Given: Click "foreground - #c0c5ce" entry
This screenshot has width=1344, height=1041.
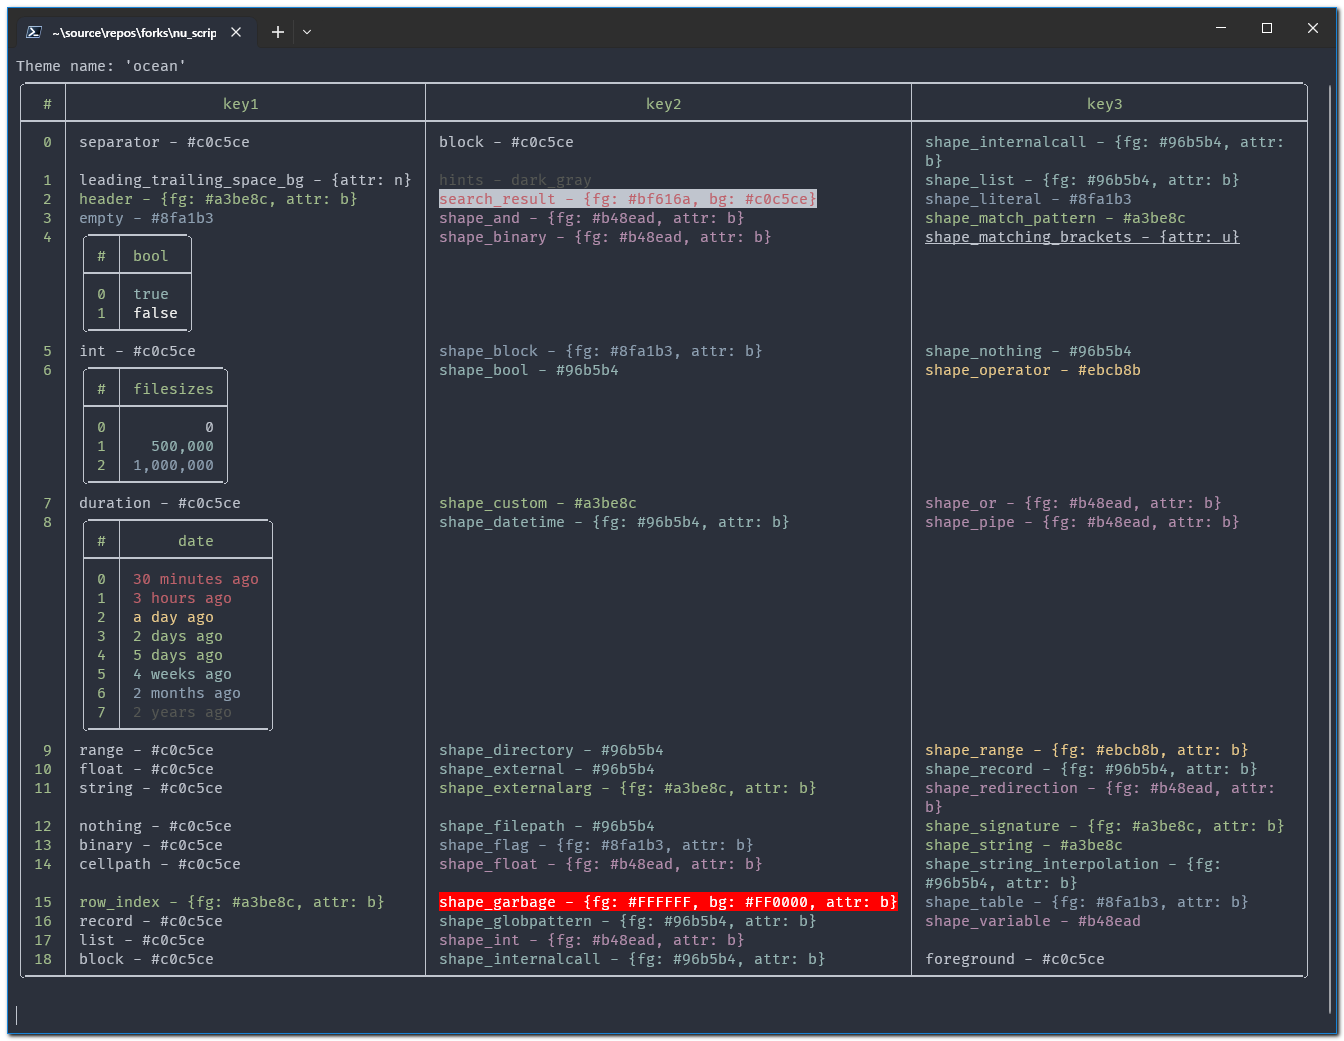Looking at the screenshot, I should (x=1015, y=959).
